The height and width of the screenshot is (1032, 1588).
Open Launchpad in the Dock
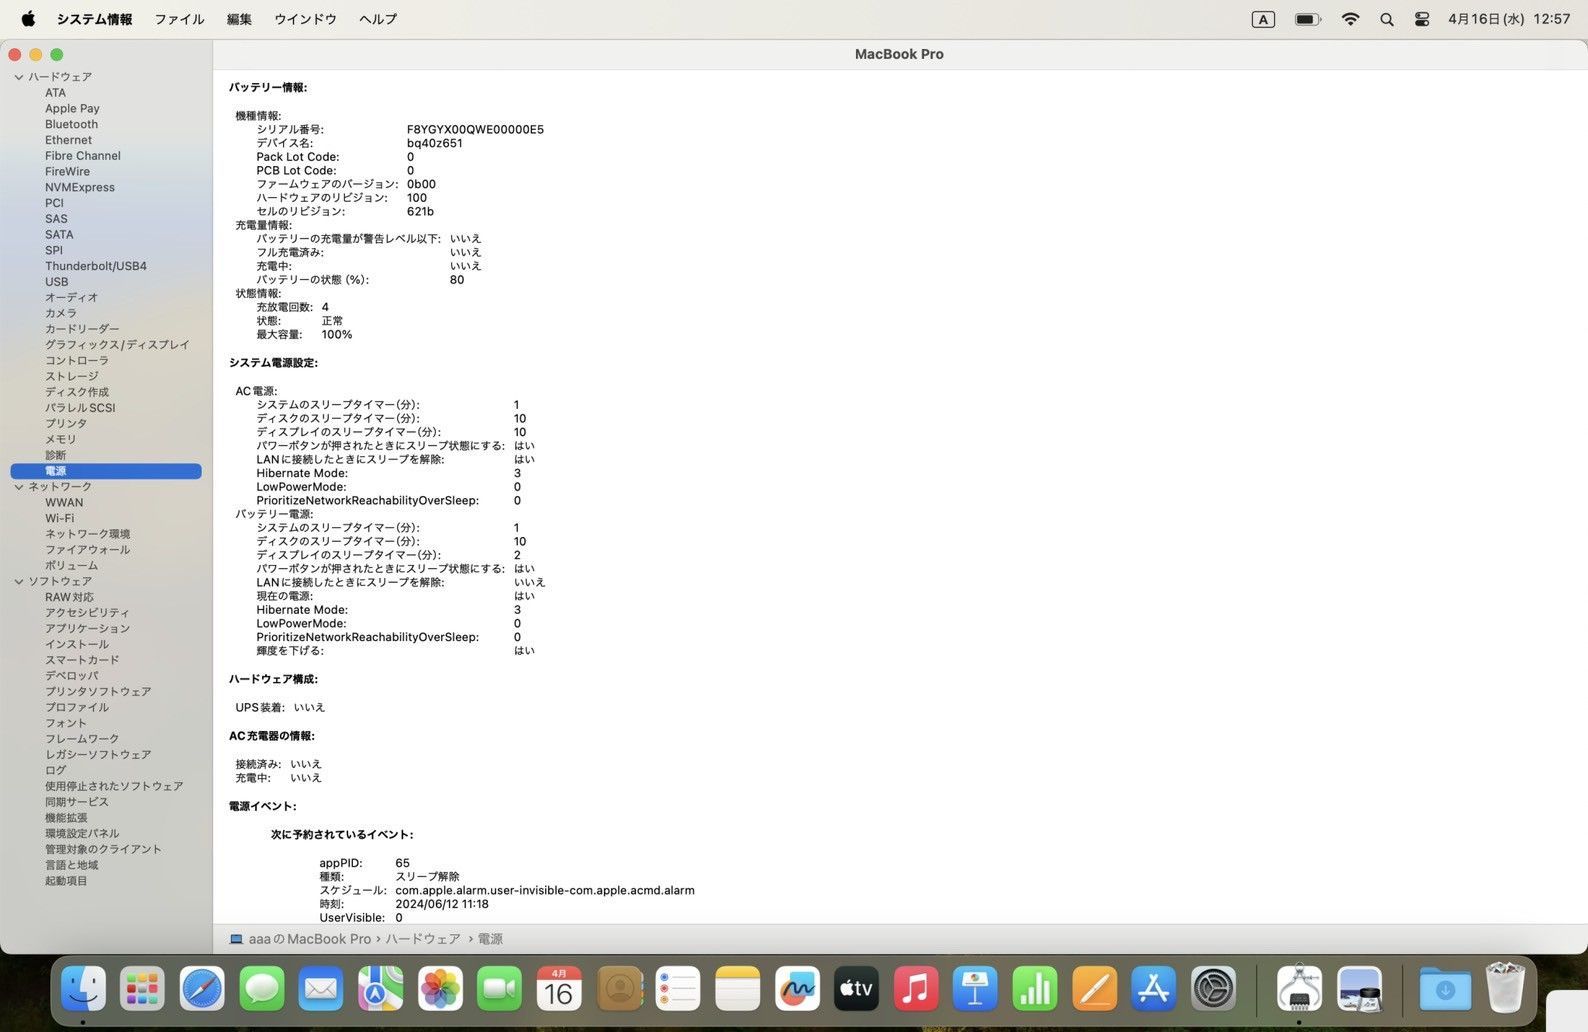(142, 989)
